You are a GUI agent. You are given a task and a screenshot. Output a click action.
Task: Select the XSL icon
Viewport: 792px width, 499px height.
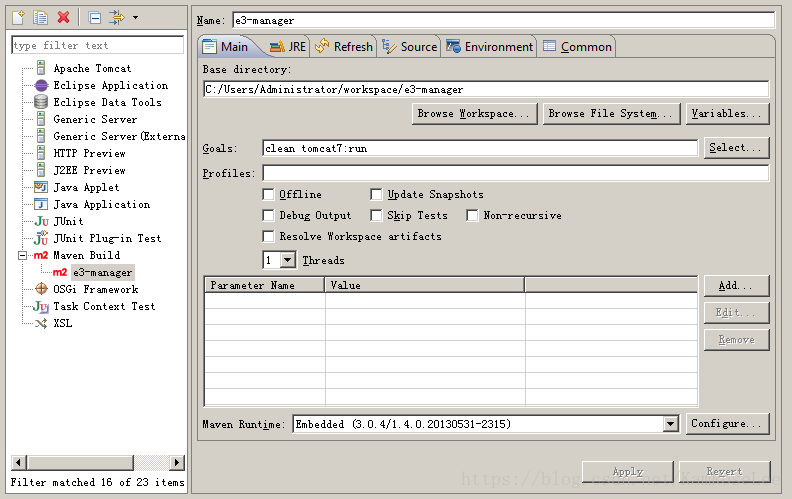pos(41,323)
